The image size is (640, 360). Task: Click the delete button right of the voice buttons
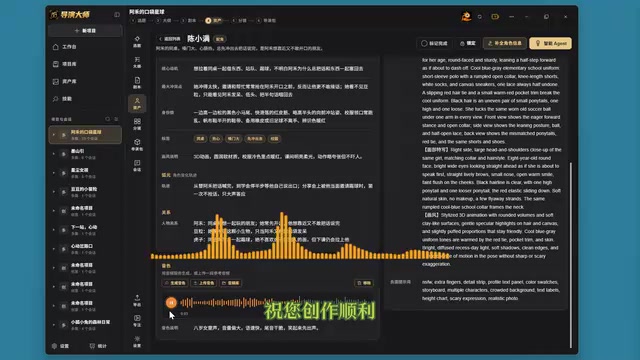point(364,283)
